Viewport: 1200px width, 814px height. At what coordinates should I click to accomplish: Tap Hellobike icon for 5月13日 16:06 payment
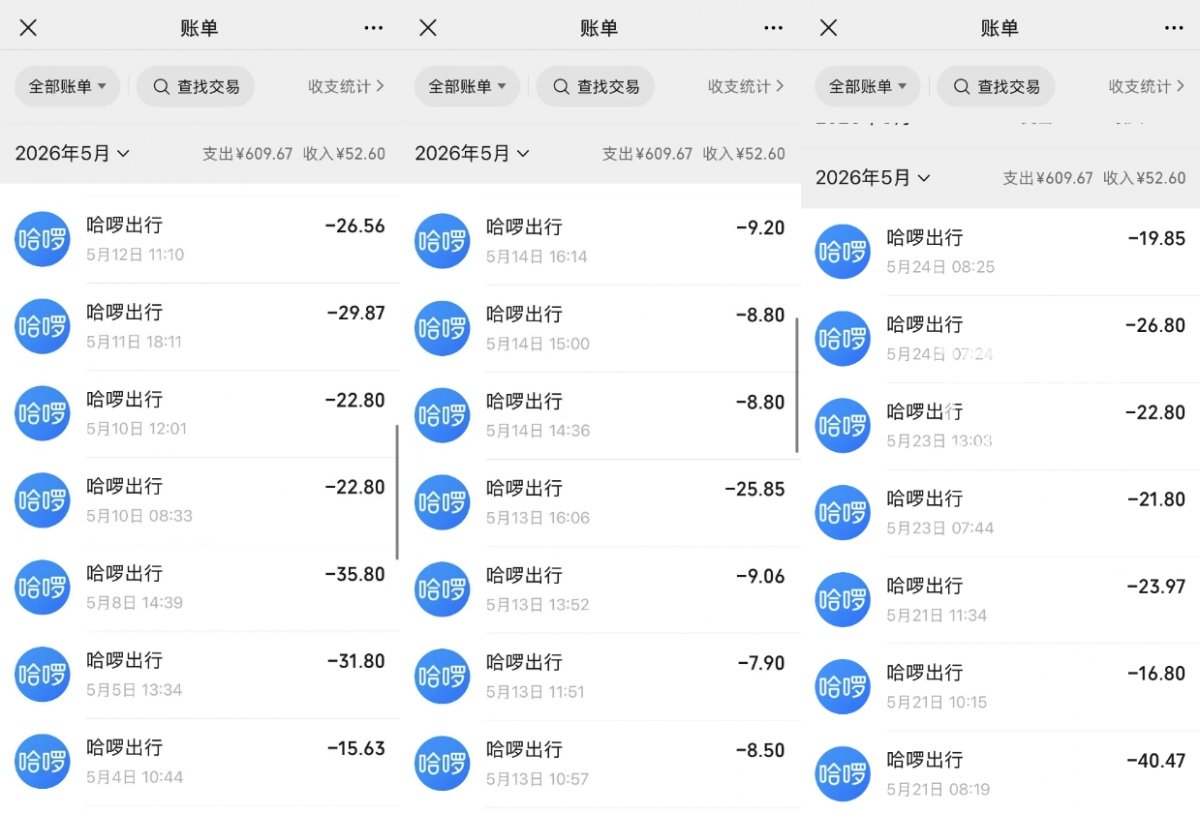coord(442,502)
